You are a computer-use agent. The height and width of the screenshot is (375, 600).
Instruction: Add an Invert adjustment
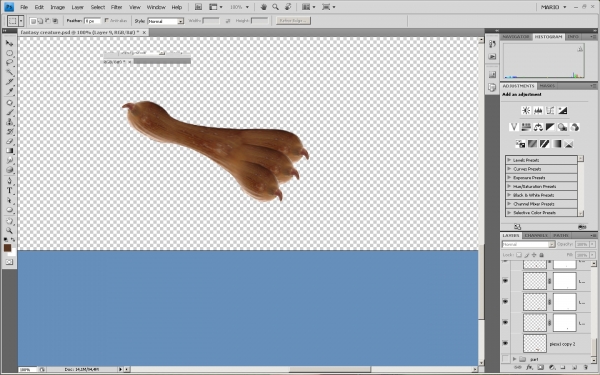520,144
